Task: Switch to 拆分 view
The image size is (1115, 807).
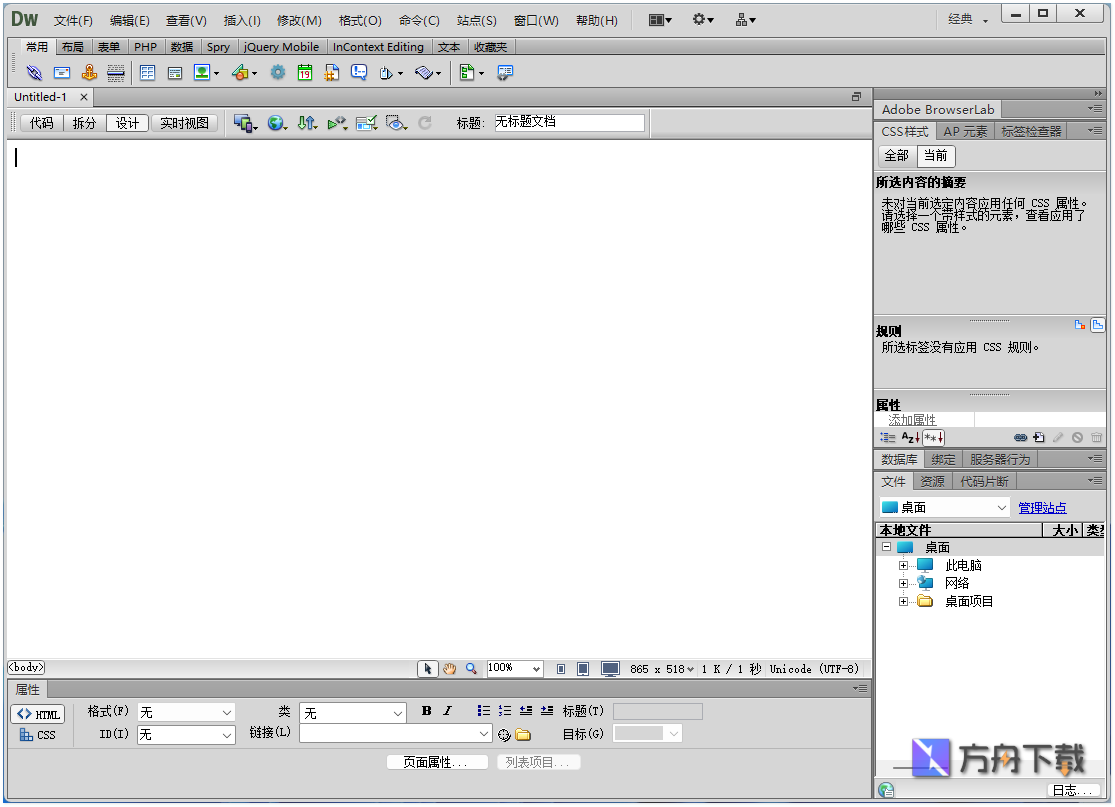Action: pos(85,123)
